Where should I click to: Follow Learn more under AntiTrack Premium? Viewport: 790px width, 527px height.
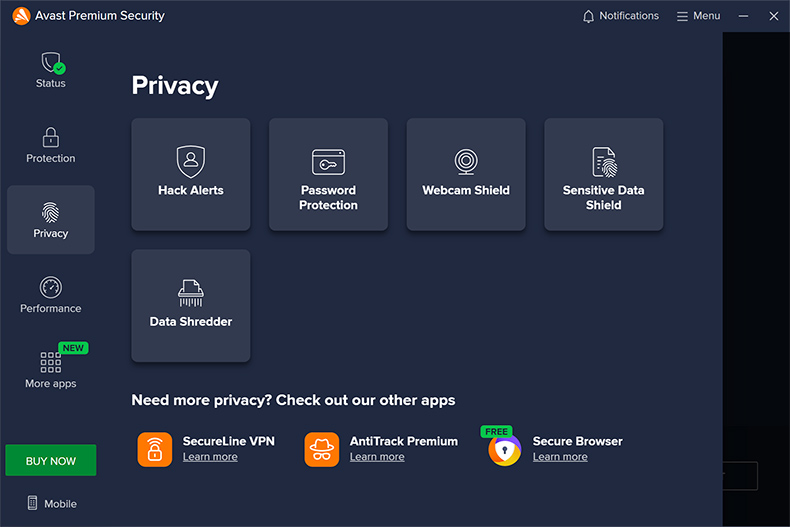377,457
